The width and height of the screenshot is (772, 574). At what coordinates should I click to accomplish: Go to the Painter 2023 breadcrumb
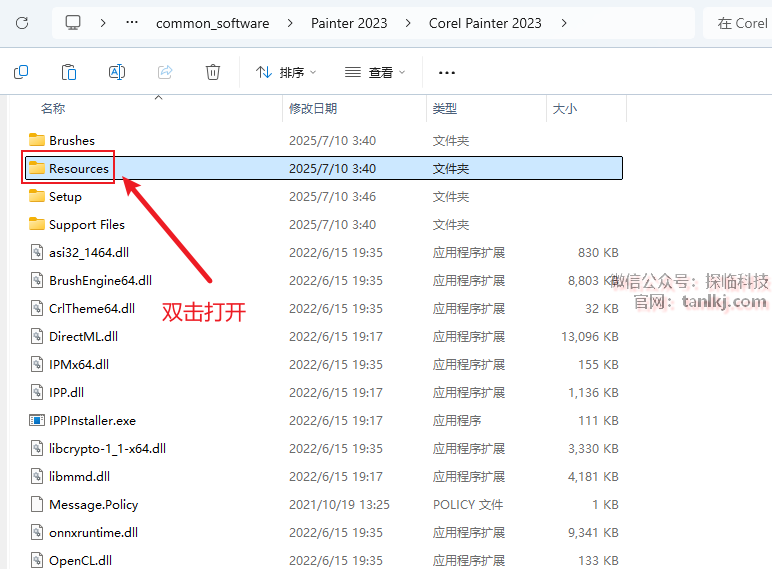pyautogui.click(x=349, y=23)
